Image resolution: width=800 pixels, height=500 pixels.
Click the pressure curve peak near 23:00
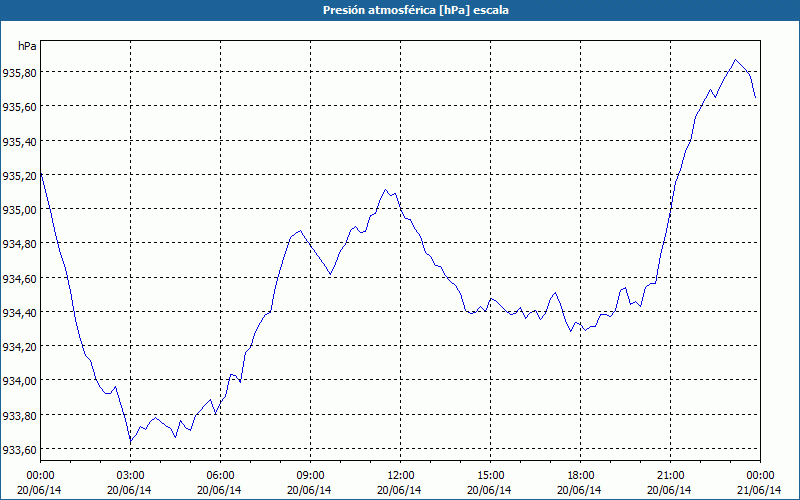(x=735, y=60)
